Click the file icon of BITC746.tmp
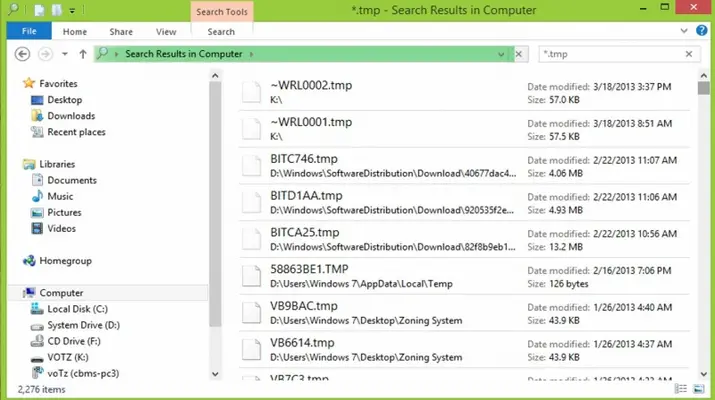This screenshot has width=715, height=400. 251,166
